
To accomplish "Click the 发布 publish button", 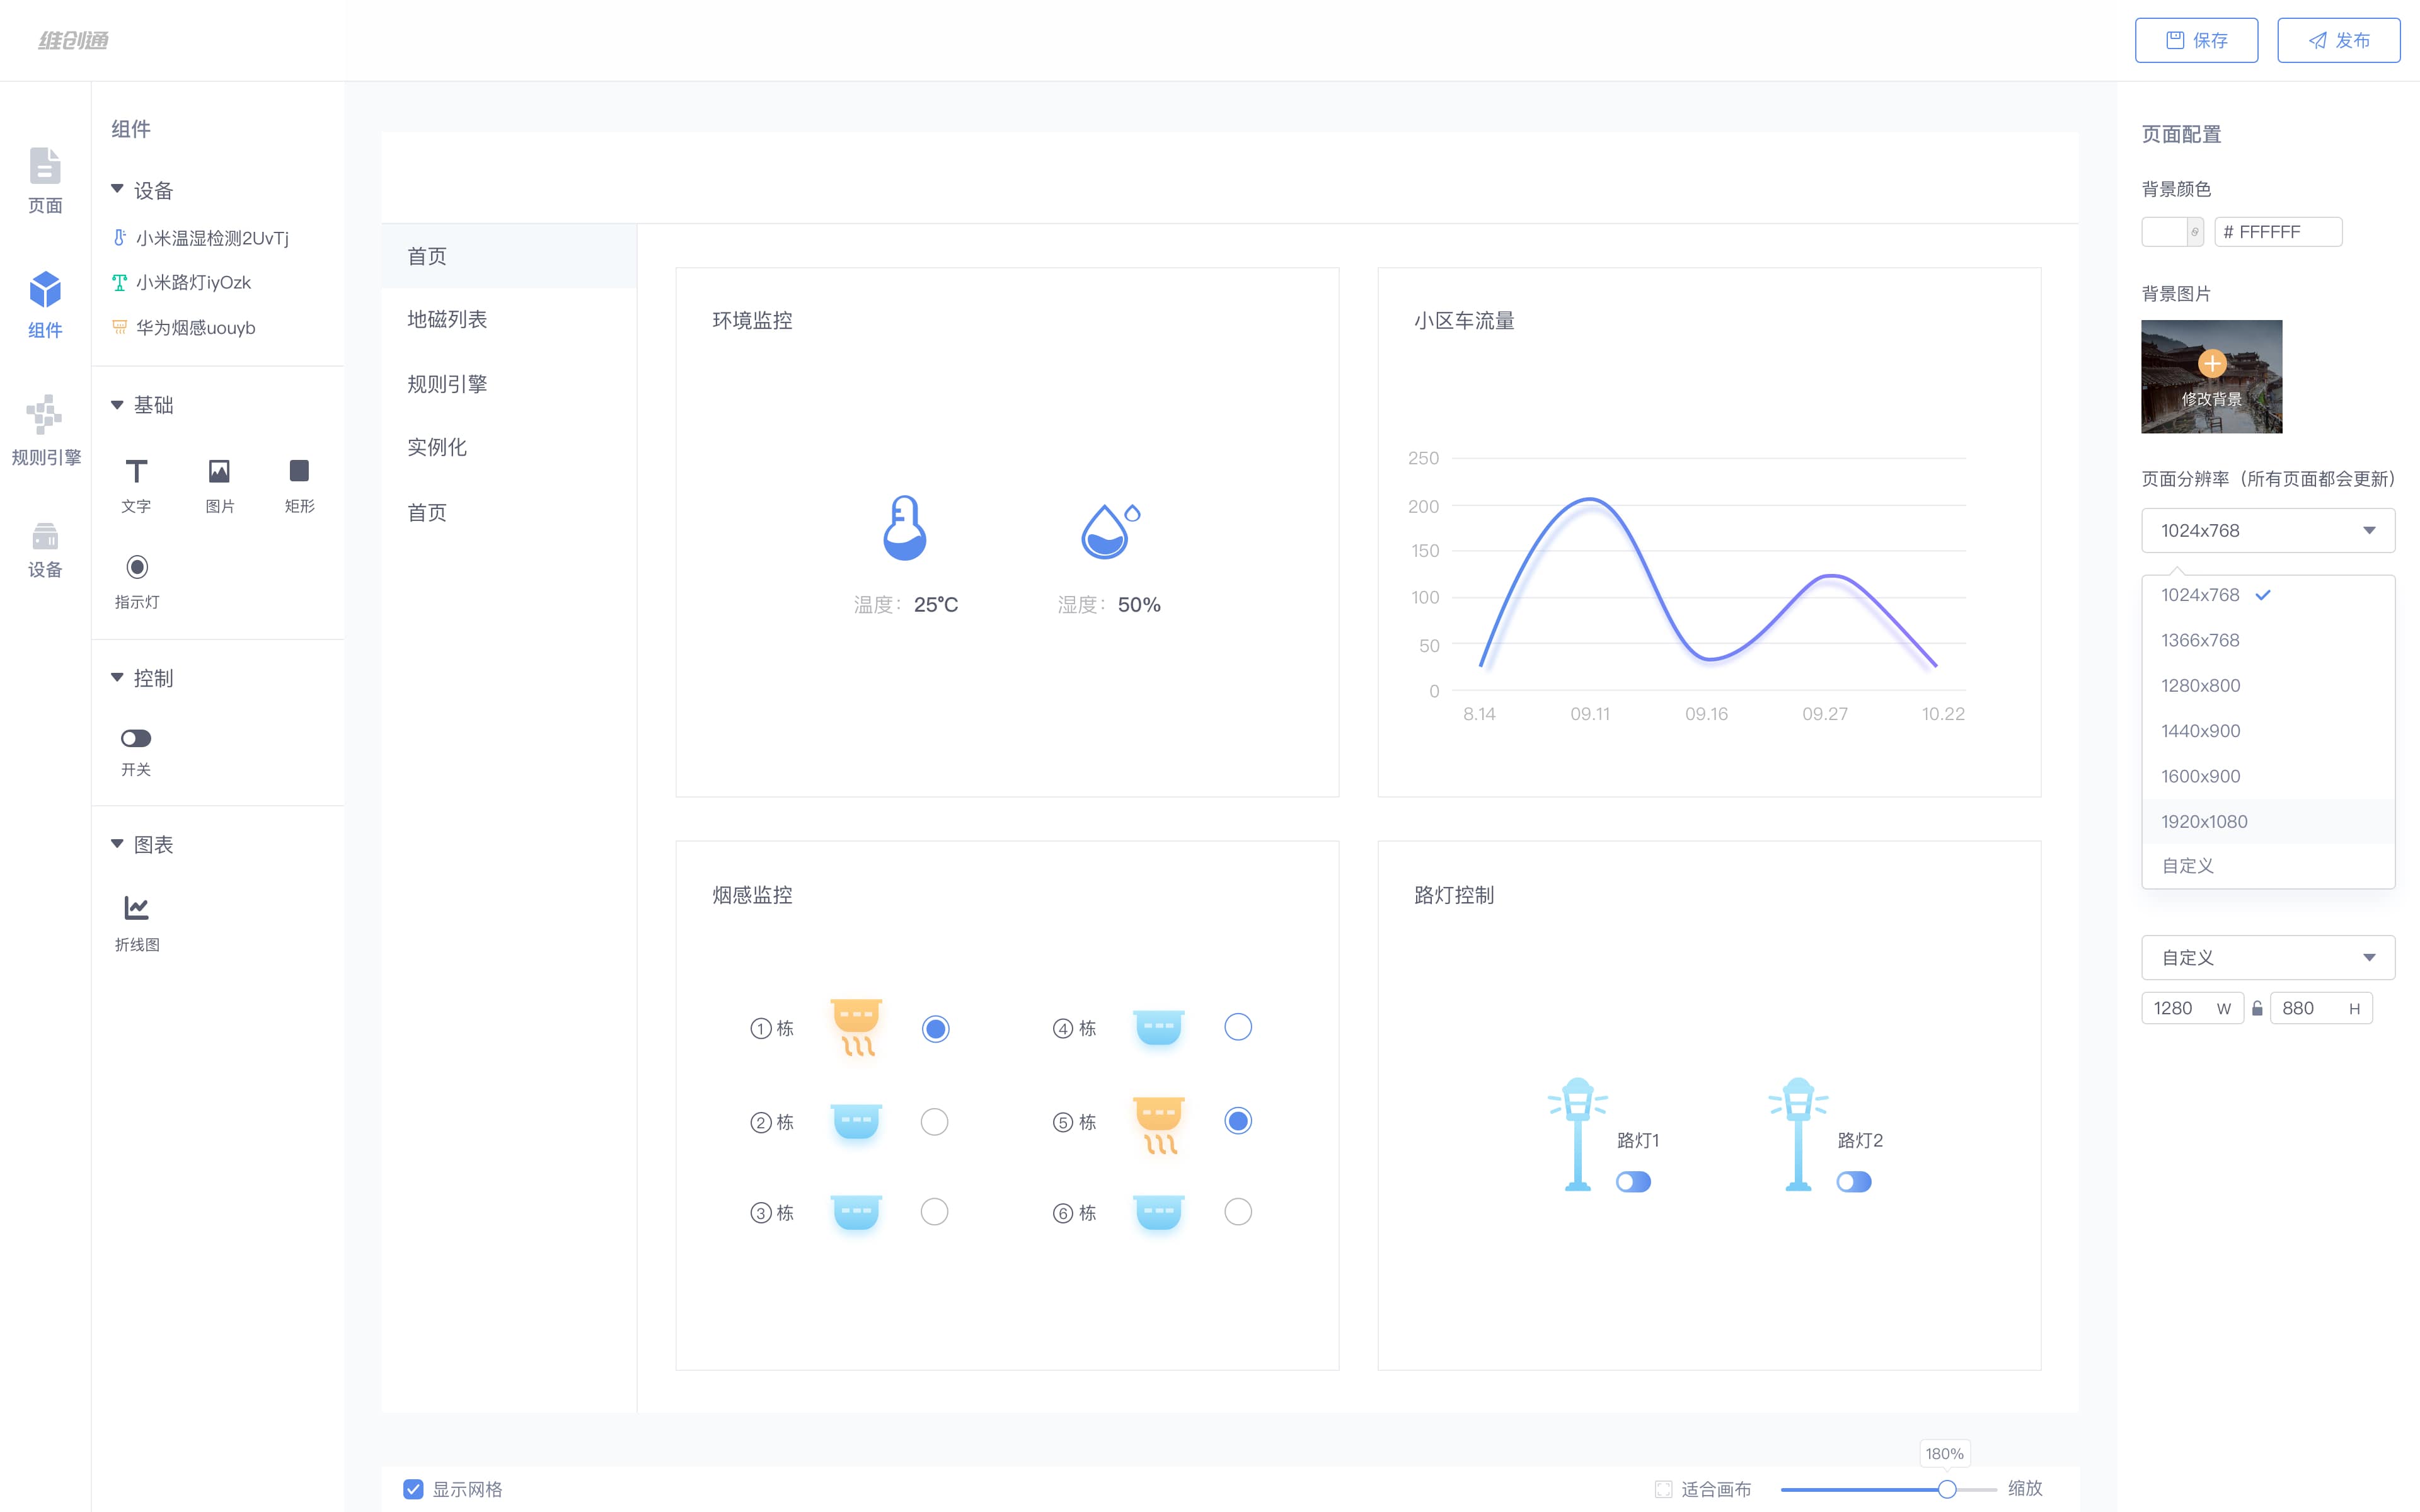I will coord(2338,40).
